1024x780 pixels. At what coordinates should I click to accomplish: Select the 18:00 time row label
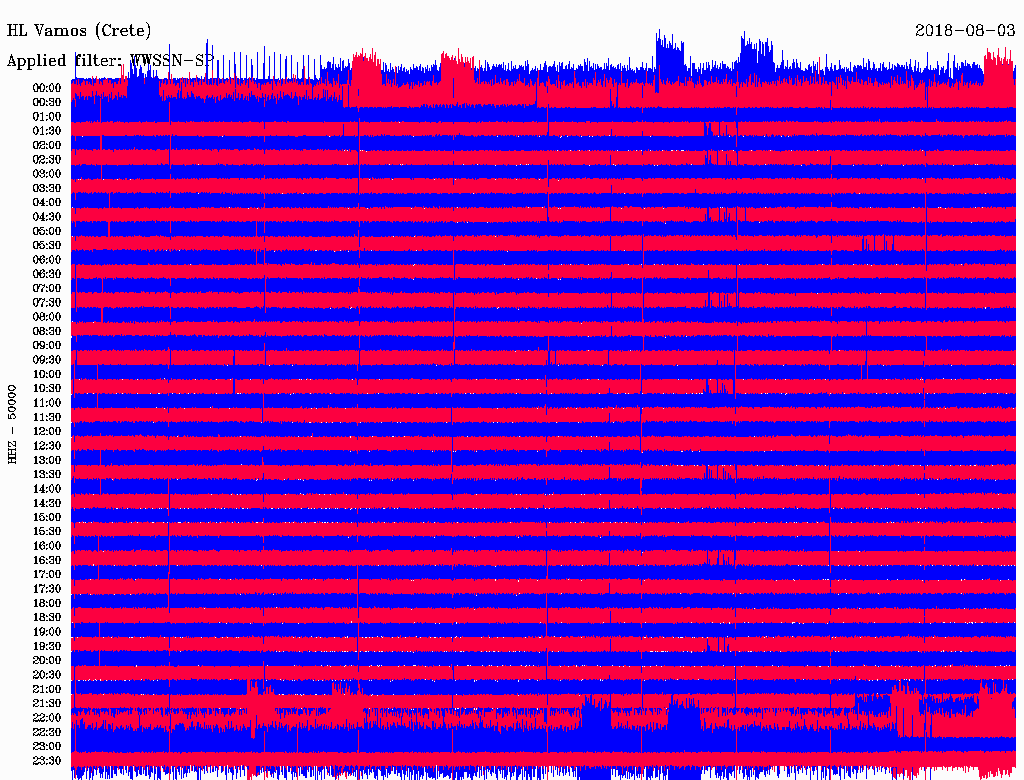[x=47, y=603]
